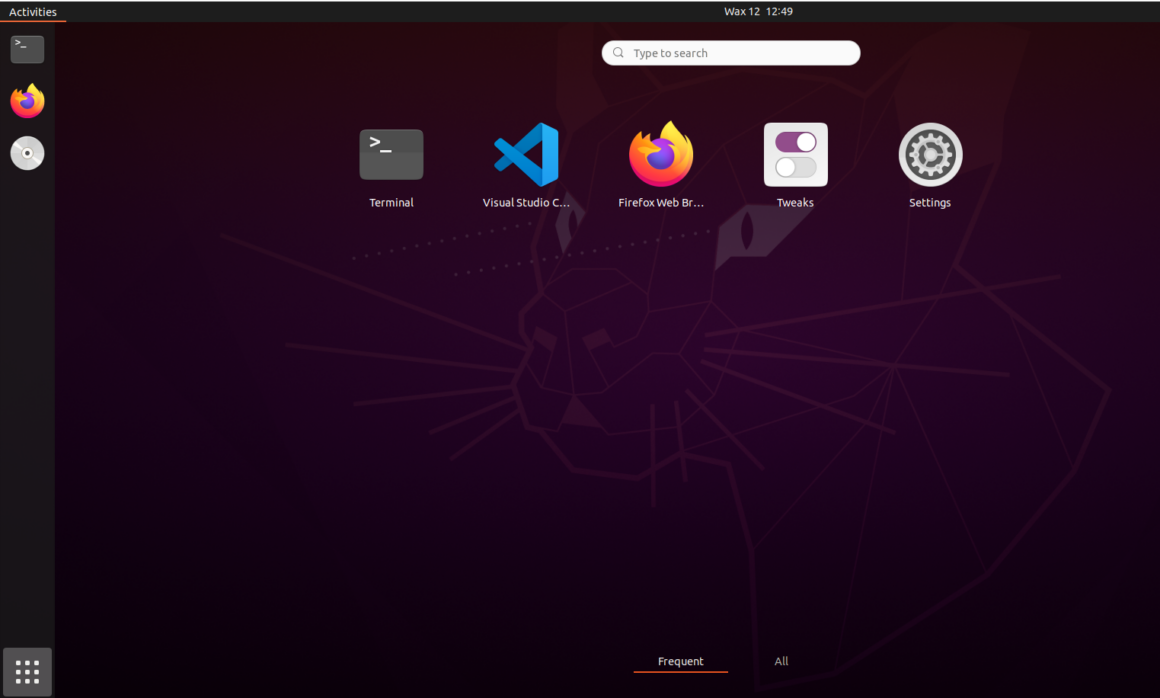Click the Firefox icon in the dock

tap(27, 101)
